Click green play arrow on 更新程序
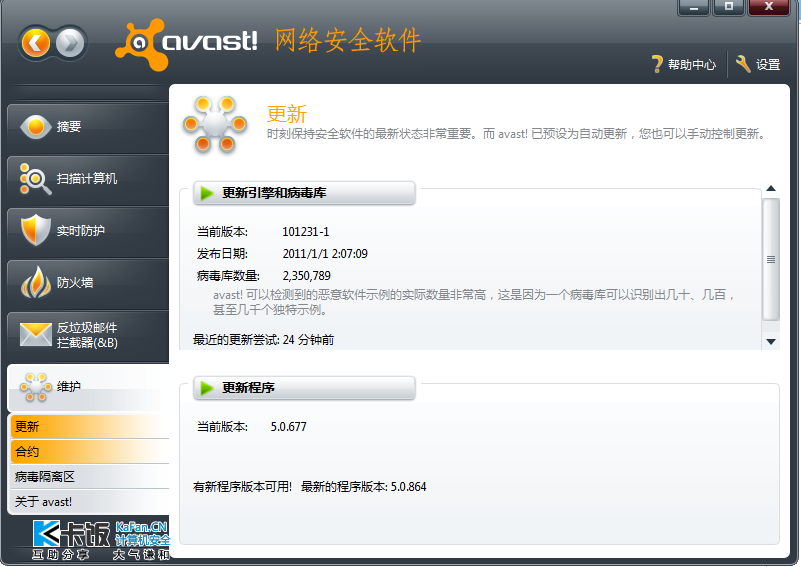Image resolution: width=801 pixels, height=567 pixels. (207, 388)
